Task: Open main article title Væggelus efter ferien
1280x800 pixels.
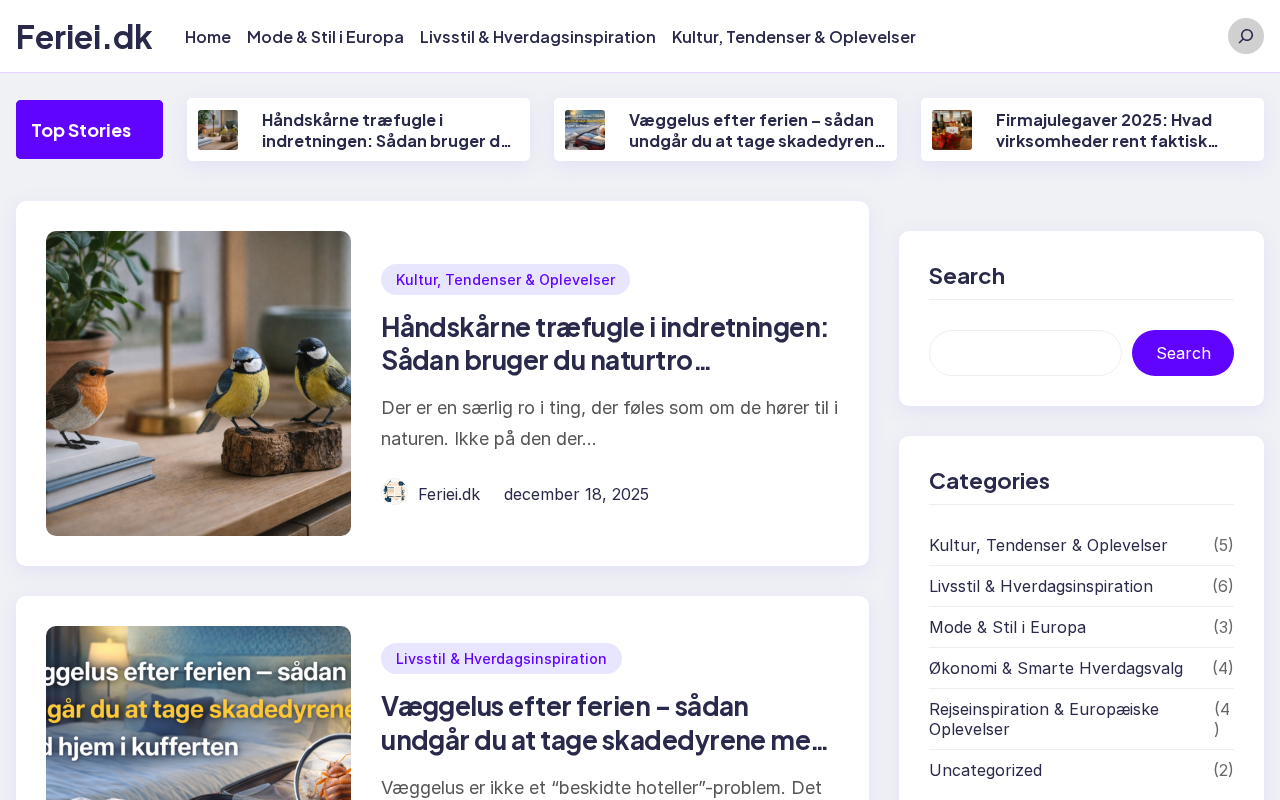Action: [604, 722]
